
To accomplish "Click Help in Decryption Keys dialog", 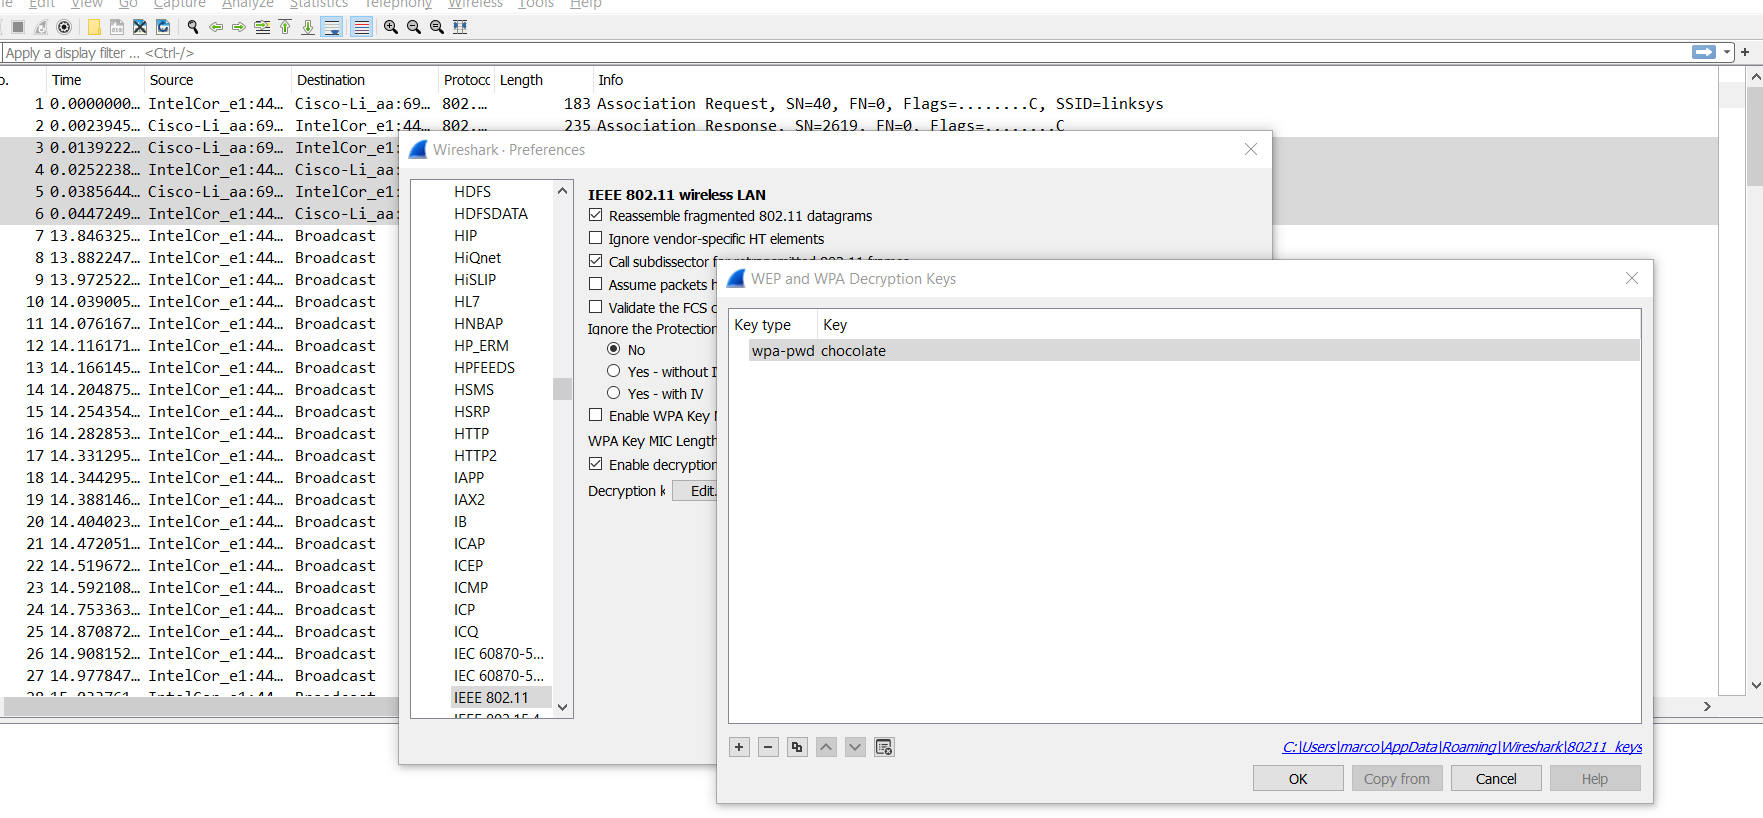I will (x=1595, y=779).
